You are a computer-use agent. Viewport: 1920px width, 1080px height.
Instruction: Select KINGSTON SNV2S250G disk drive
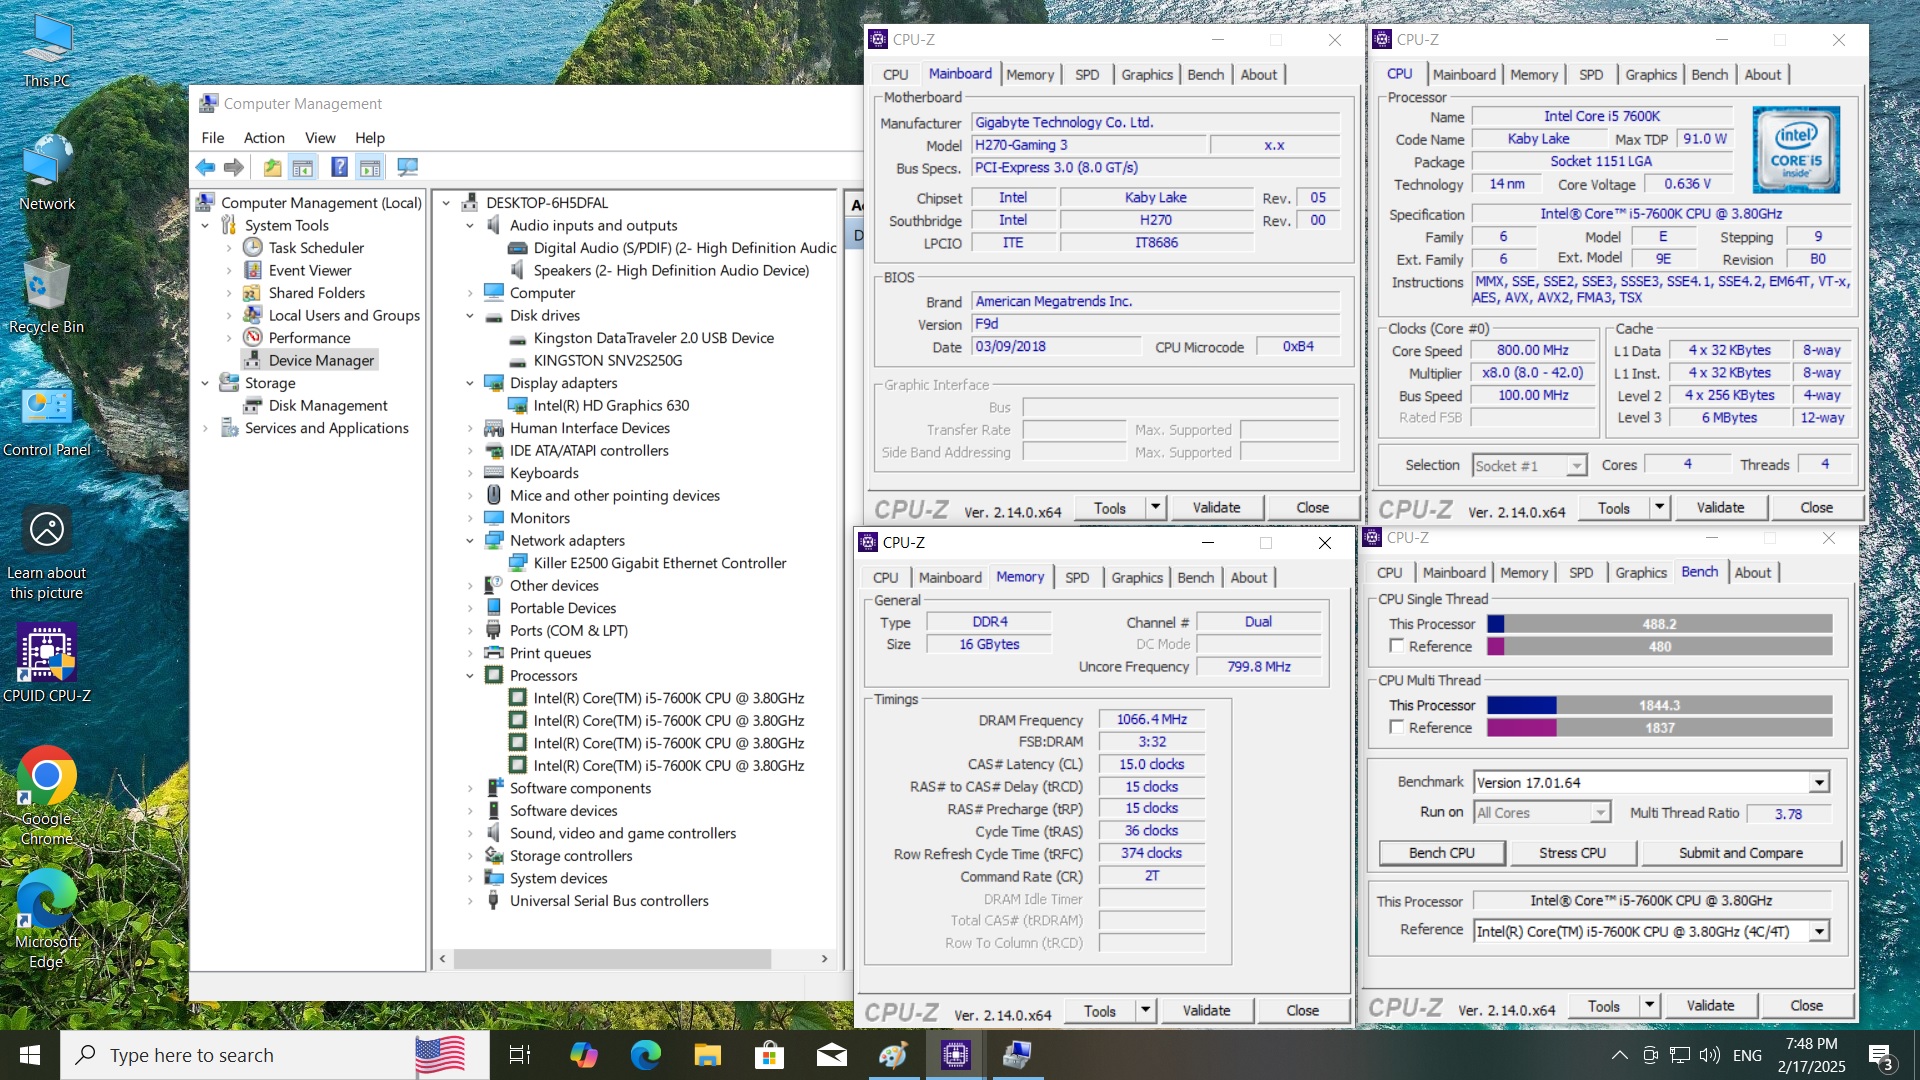607,361
